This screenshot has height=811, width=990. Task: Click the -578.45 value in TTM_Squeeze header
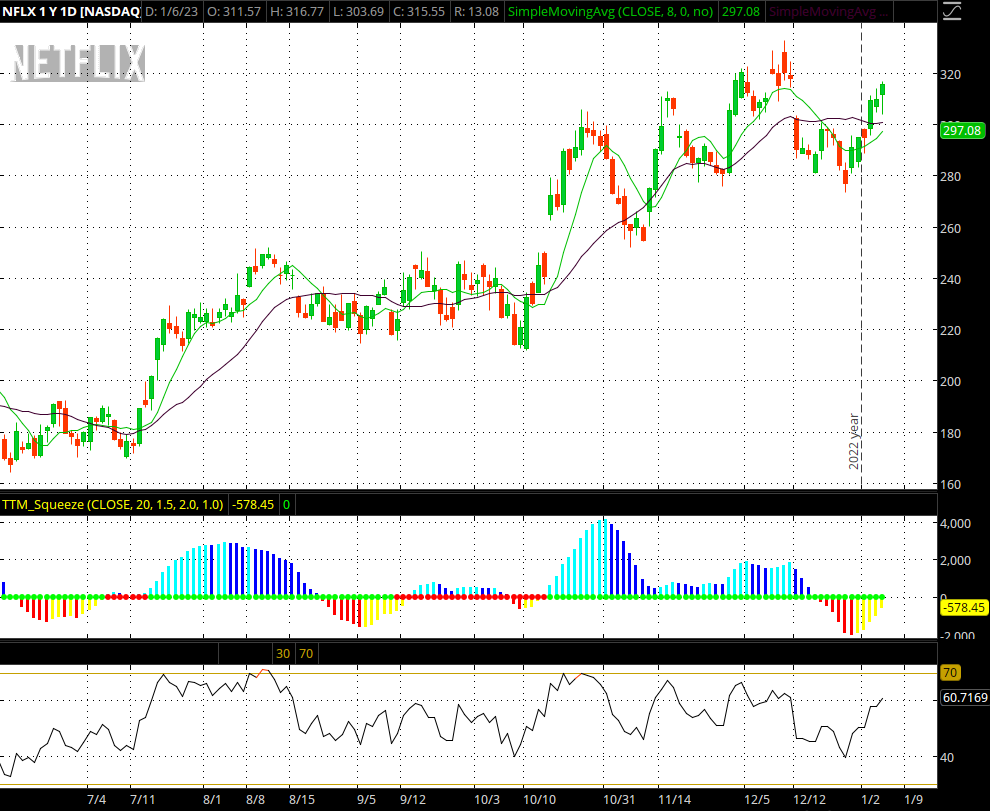(253, 504)
